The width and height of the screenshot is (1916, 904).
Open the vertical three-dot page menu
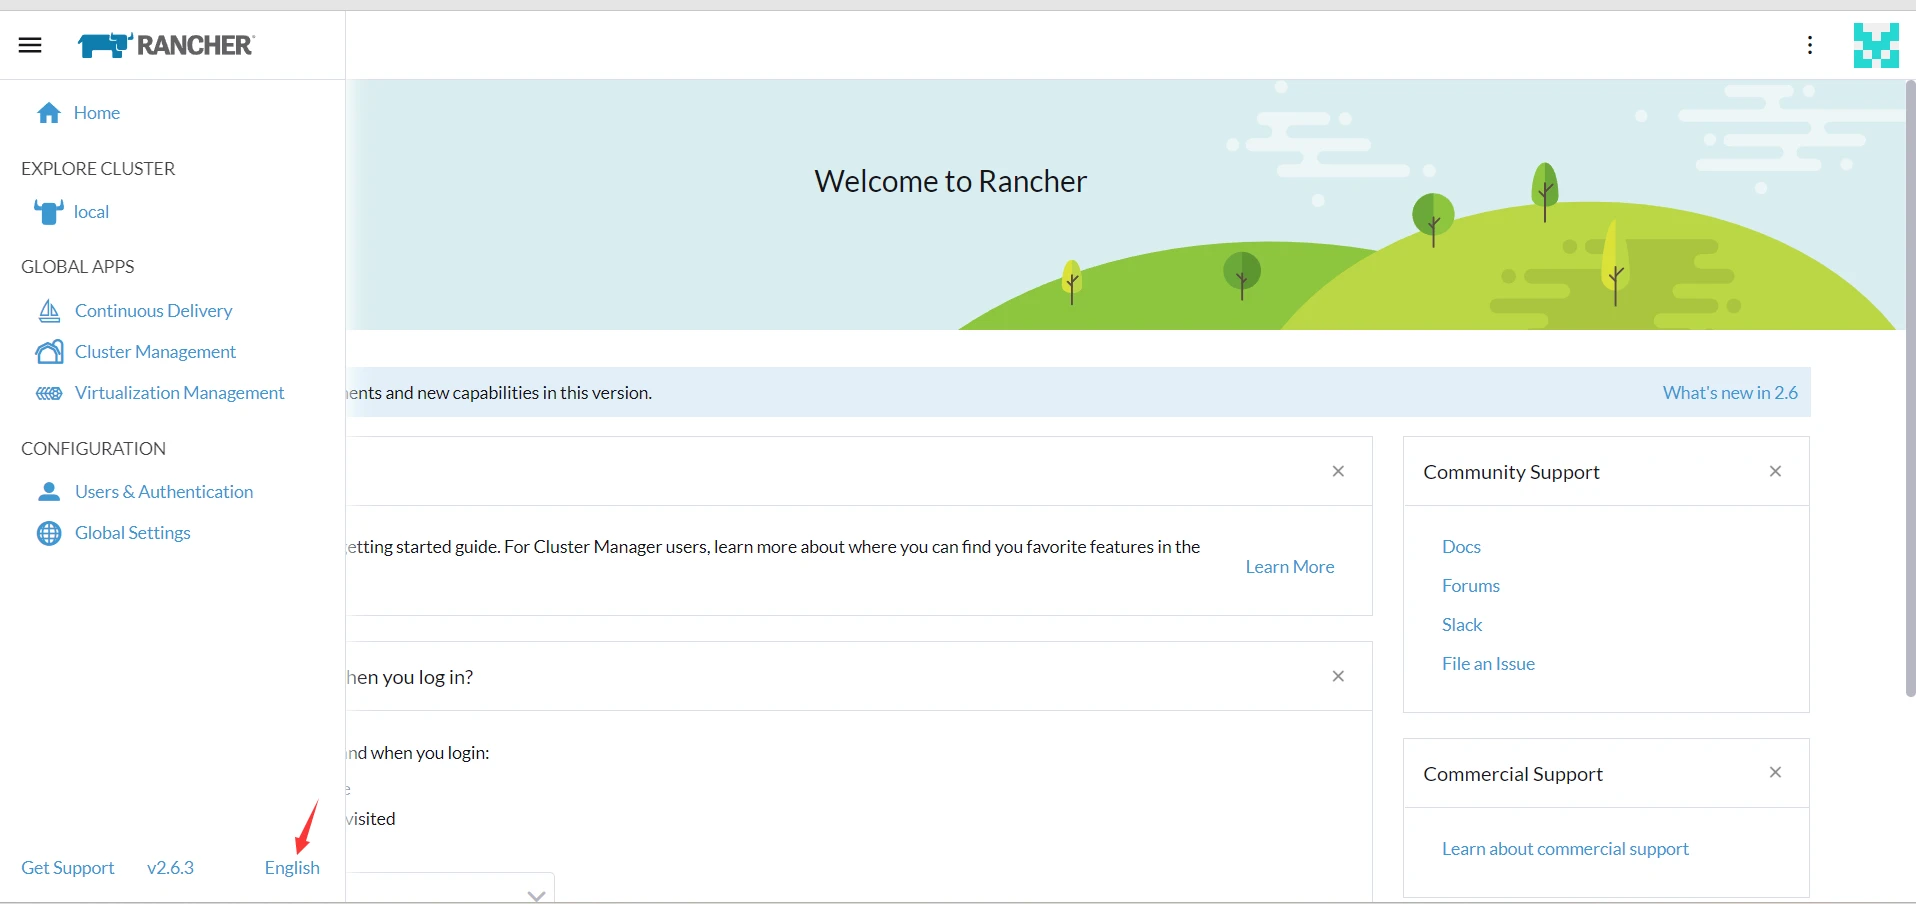click(1810, 45)
